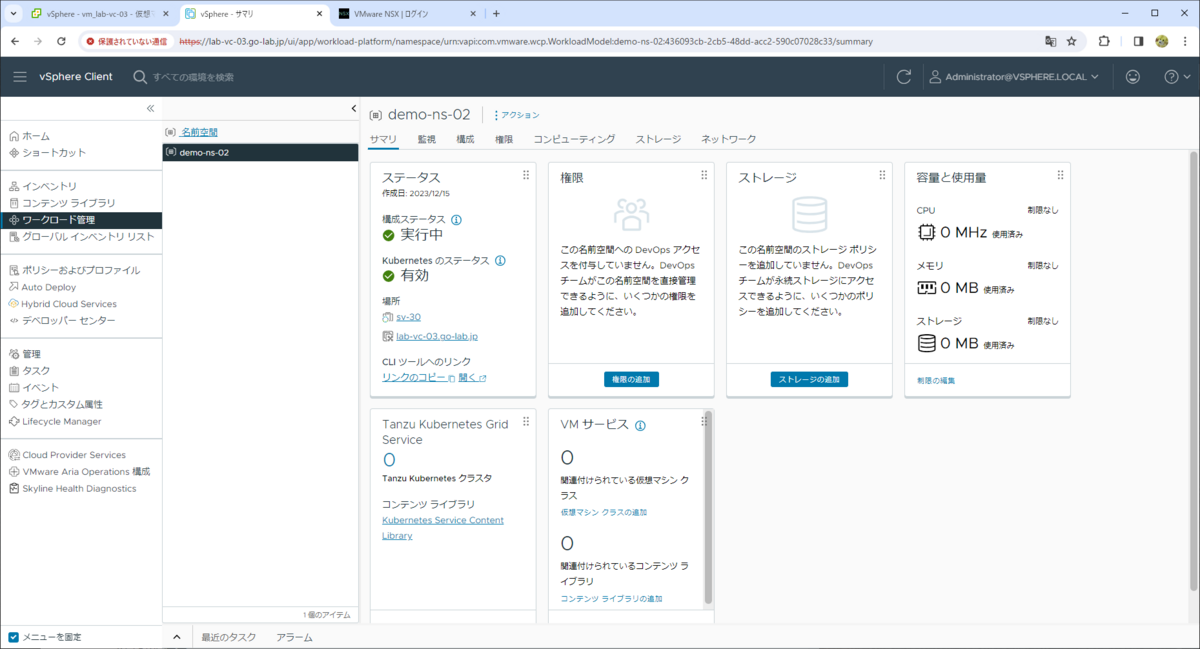This screenshot has width=1200, height=649.
Task: Open ショートカット in the sidebar
Action: coord(54,153)
